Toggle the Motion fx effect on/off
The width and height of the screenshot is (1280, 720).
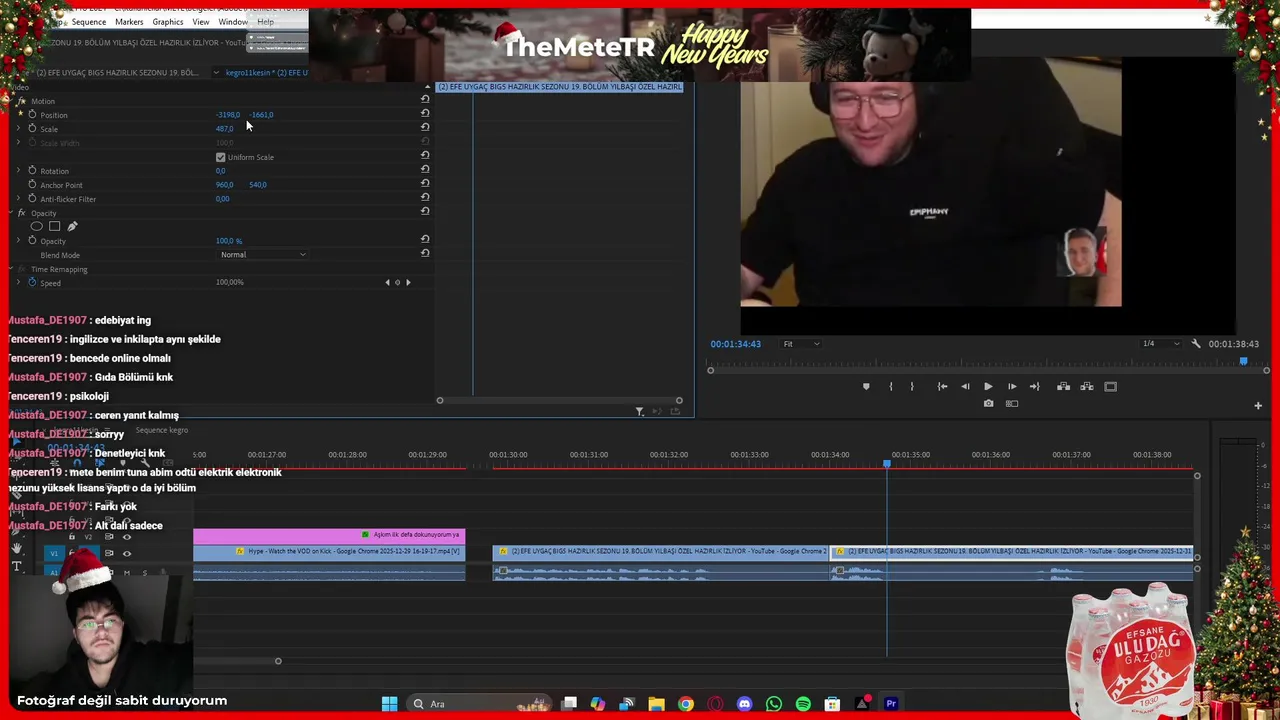(x=22, y=101)
